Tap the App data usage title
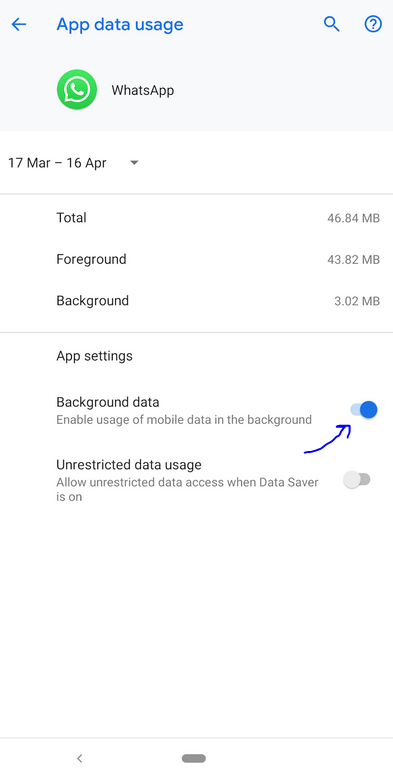Image resolution: width=393 pixels, height=779 pixels. click(x=120, y=24)
